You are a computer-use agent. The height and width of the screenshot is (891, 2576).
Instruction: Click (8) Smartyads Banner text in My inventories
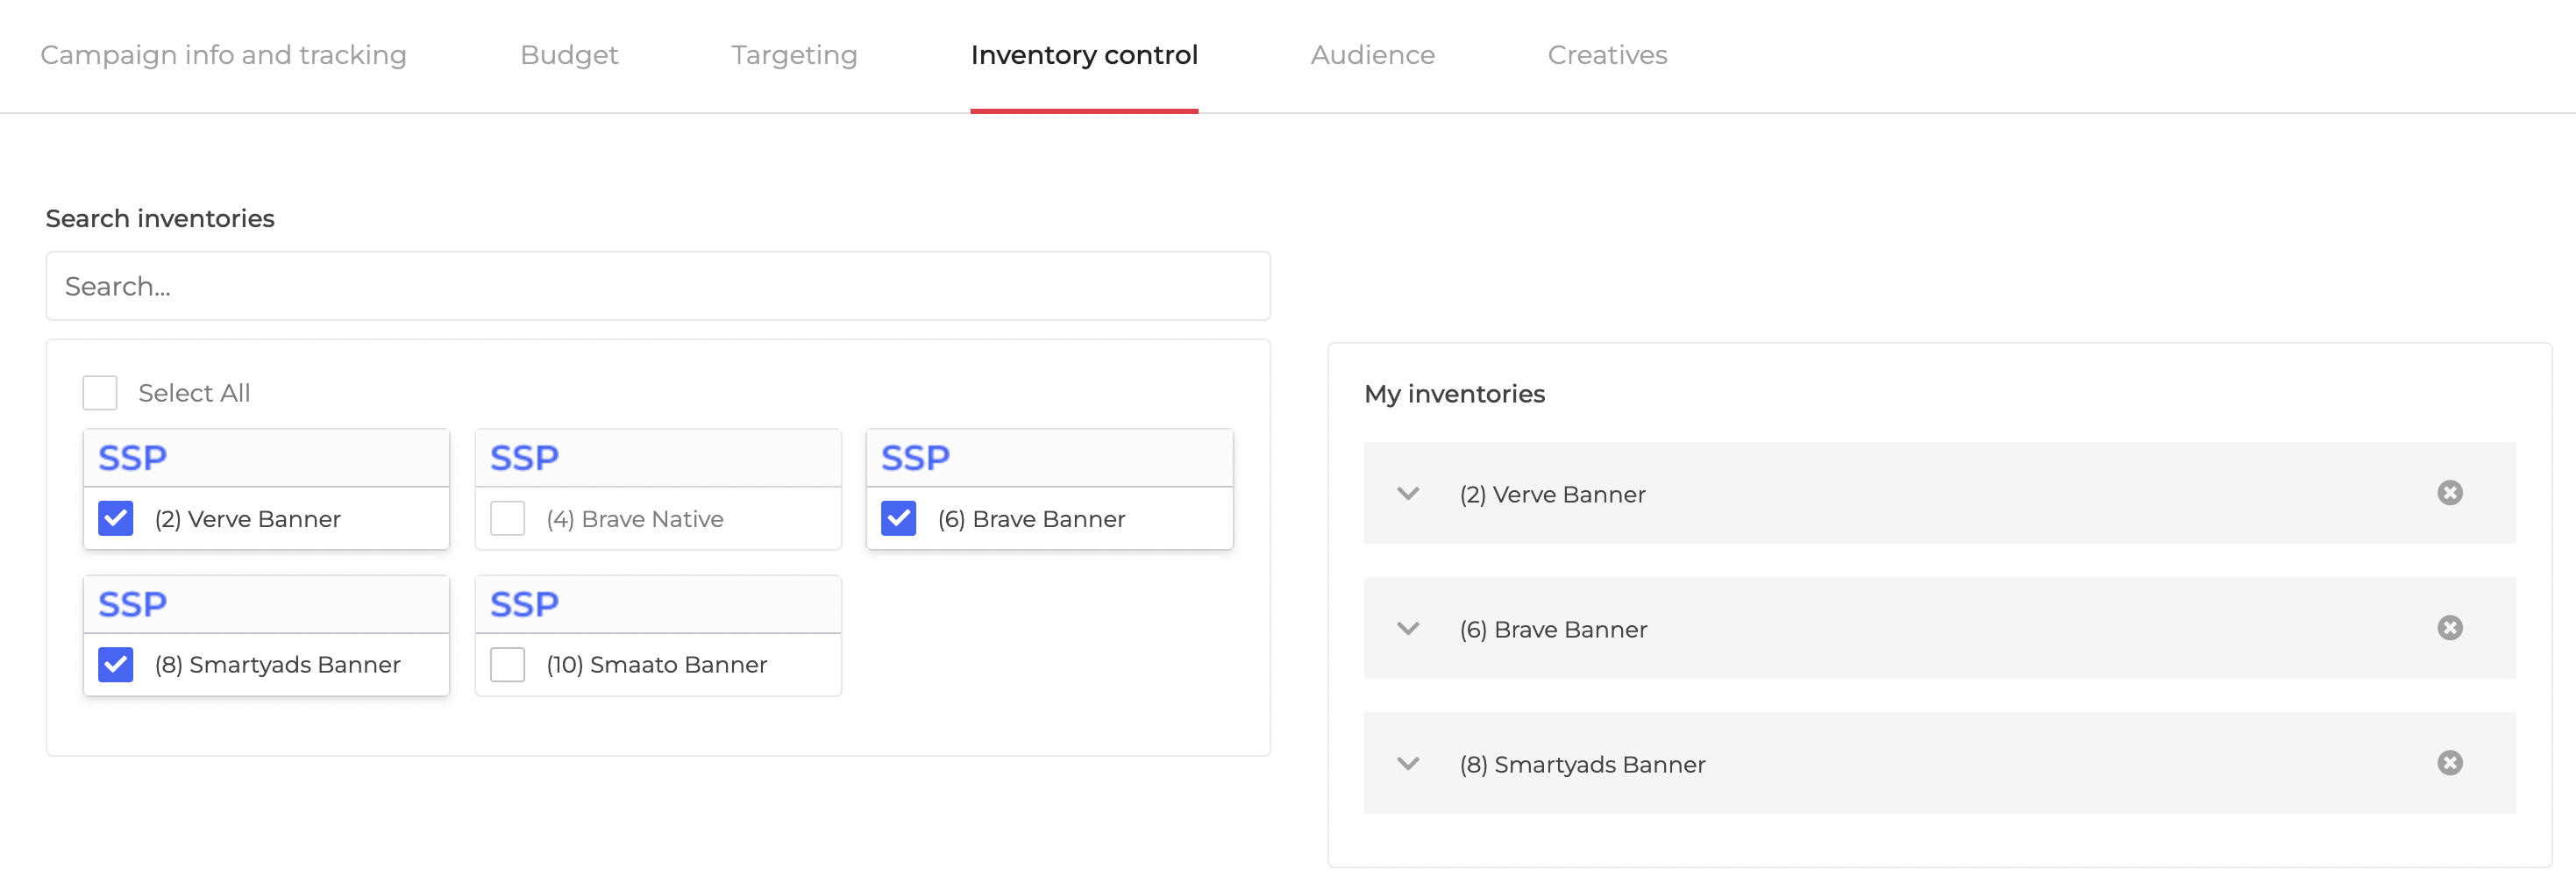(1582, 764)
